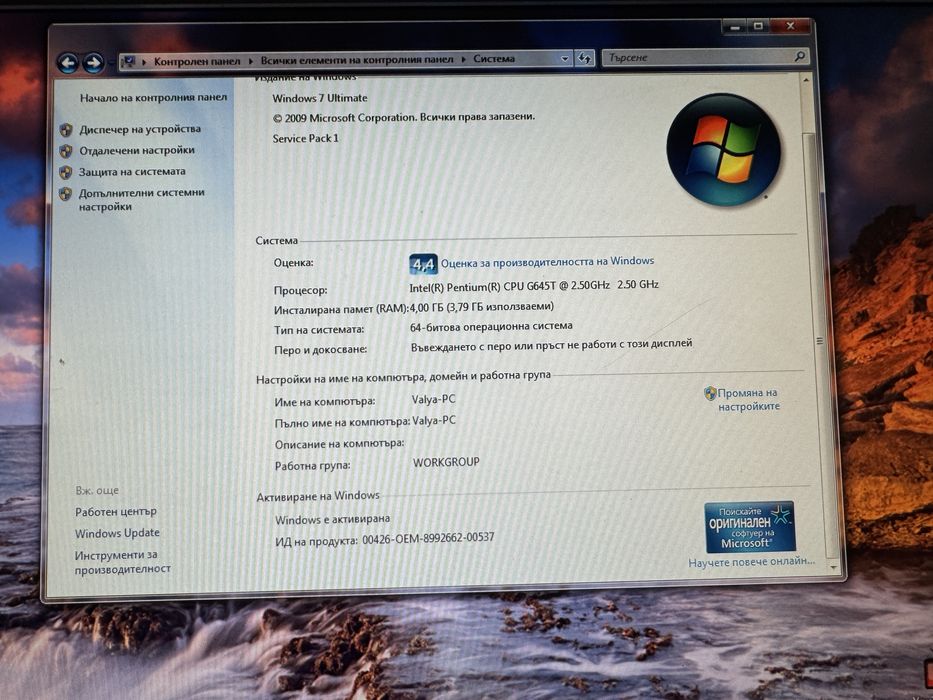Minimize the System window
Image resolution: width=933 pixels, height=700 pixels.
[735, 27]
